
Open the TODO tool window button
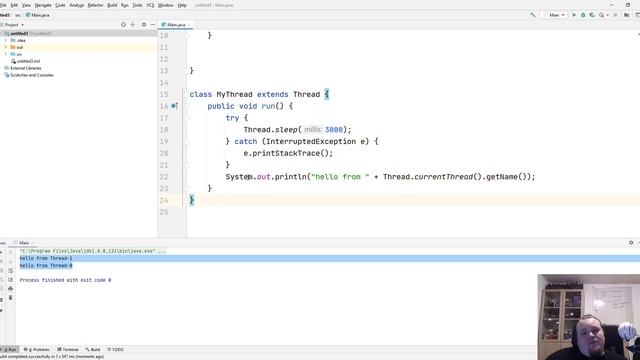pyautogui.click(x=116, y=350)
